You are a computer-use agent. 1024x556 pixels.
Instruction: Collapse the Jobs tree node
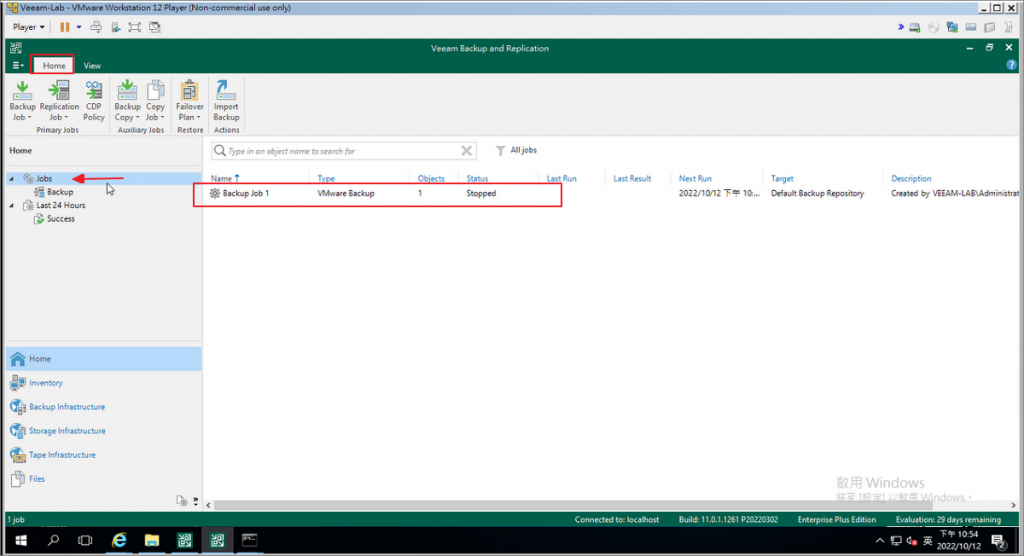pyautogui.click(x=11, y=178)
